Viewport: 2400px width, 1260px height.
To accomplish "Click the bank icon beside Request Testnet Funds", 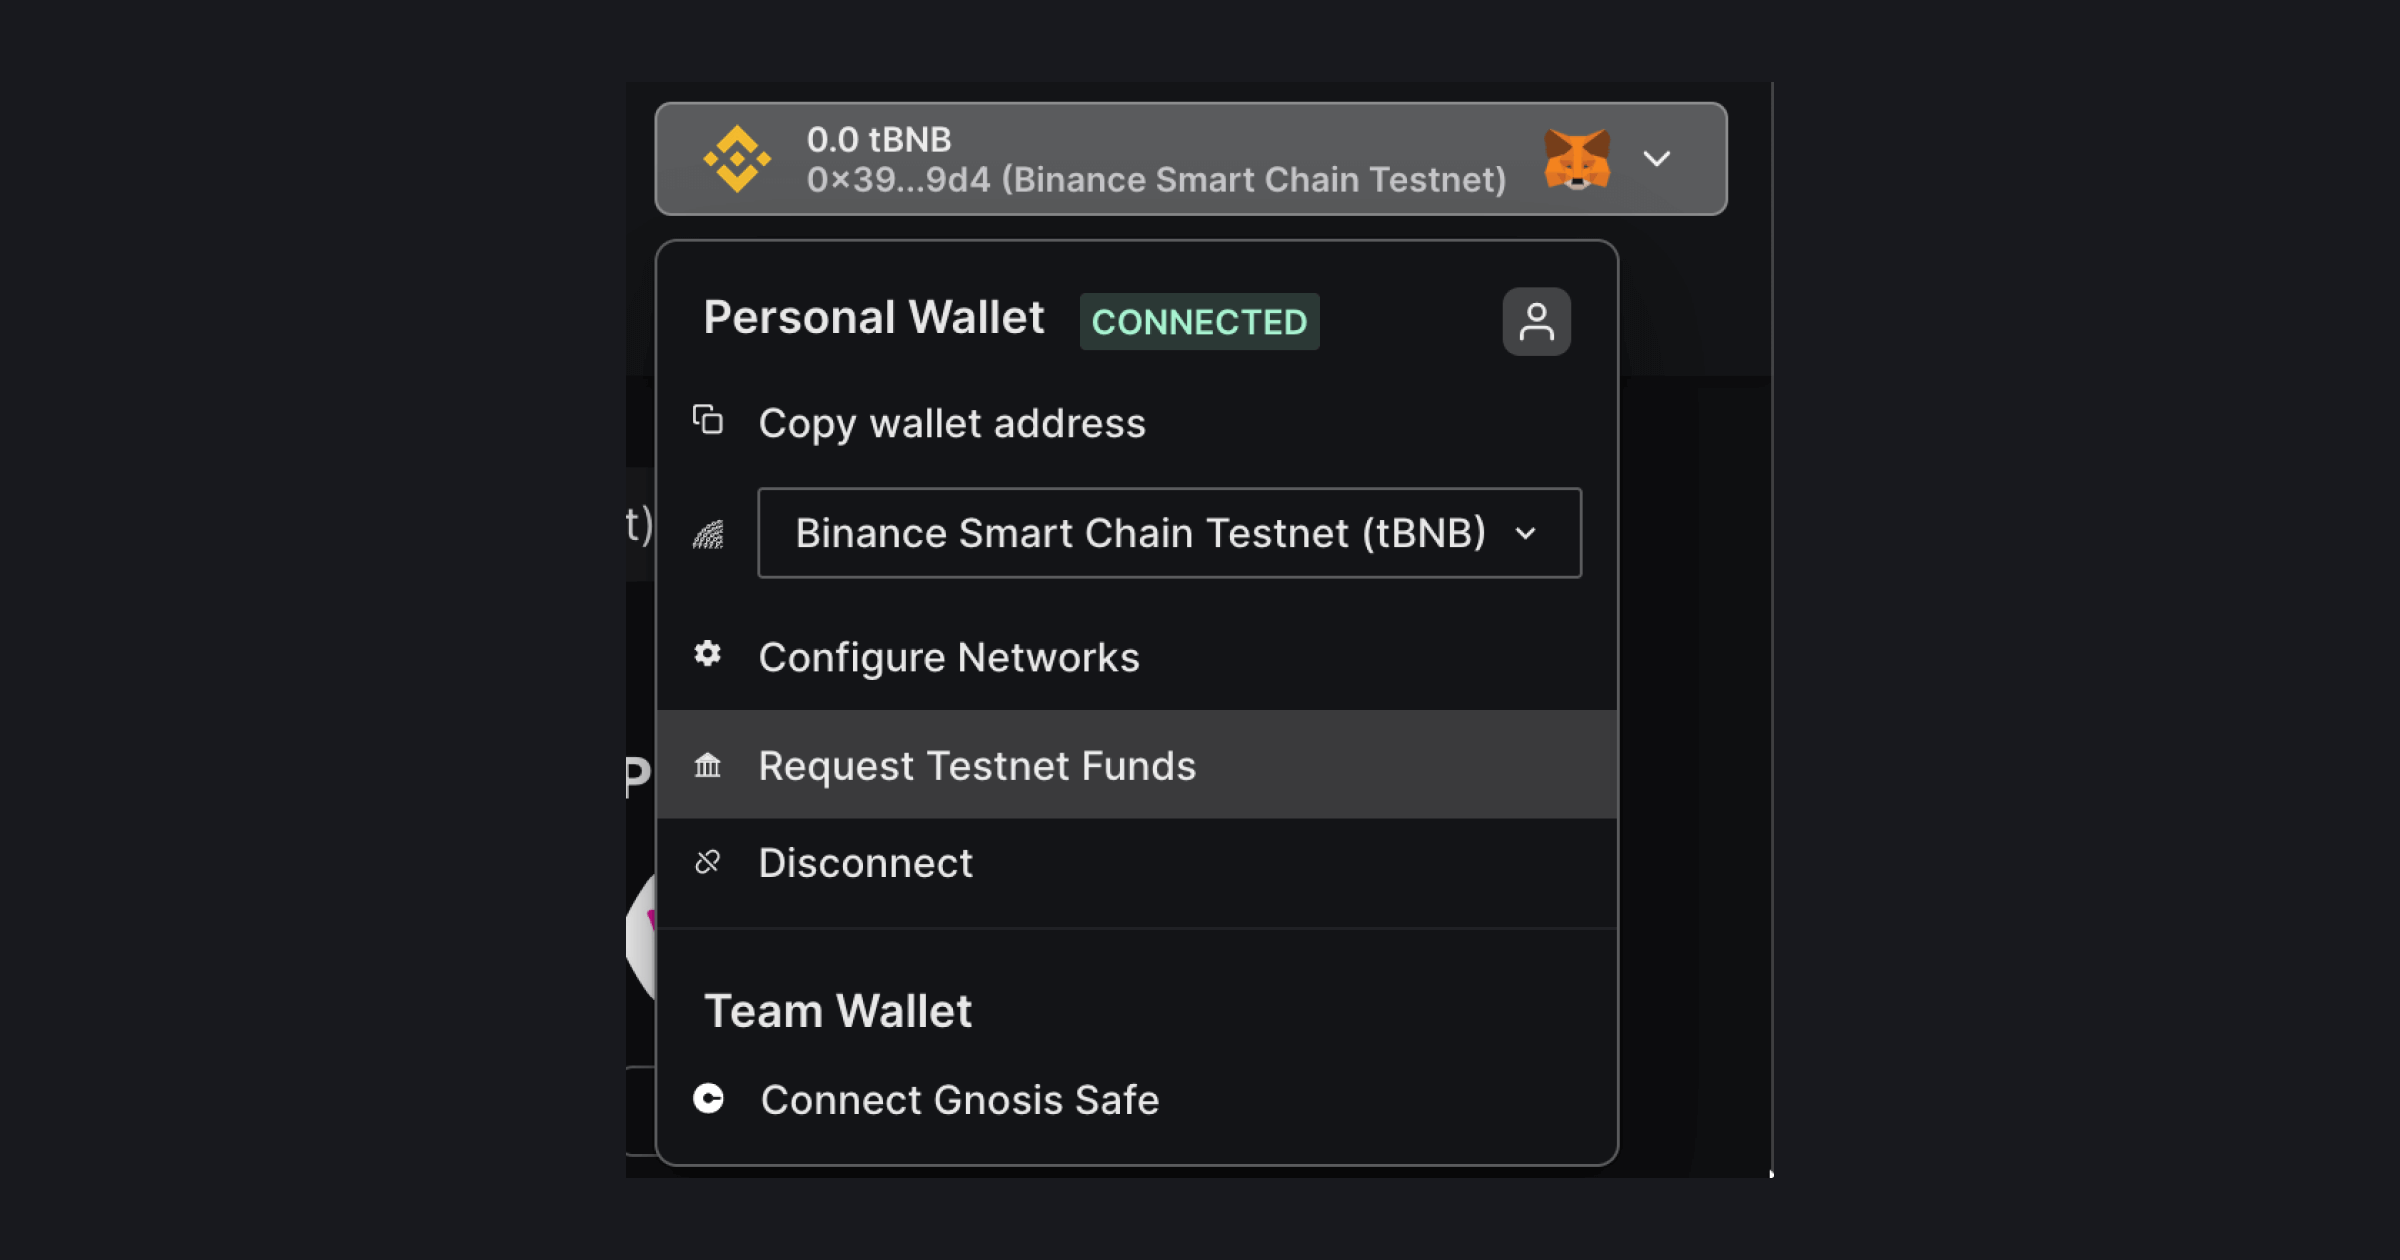I will point(708,765).
